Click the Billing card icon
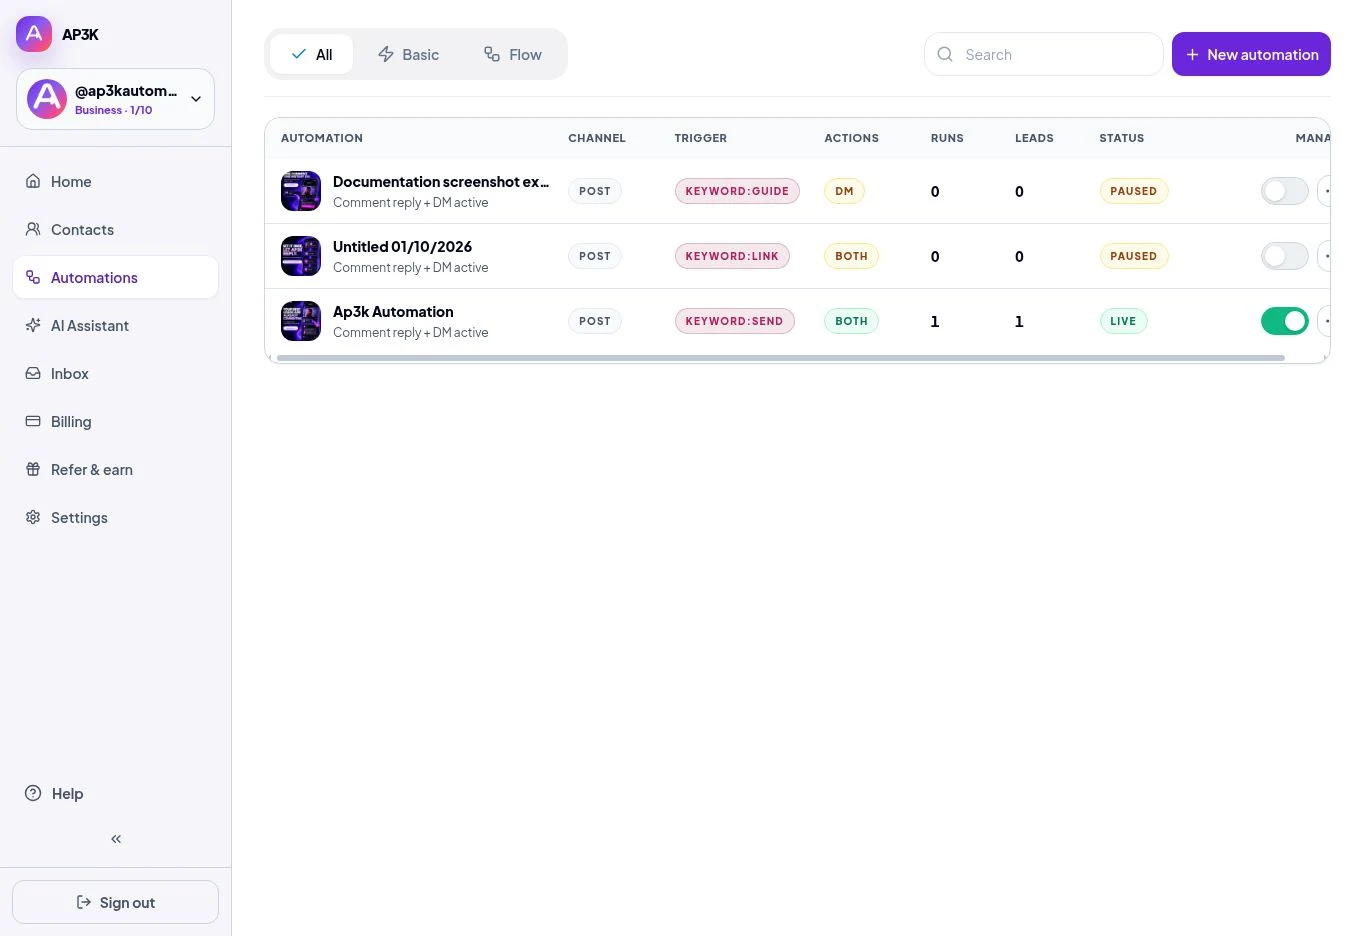Screen dimensions: 1363x936 coord(33,421)
